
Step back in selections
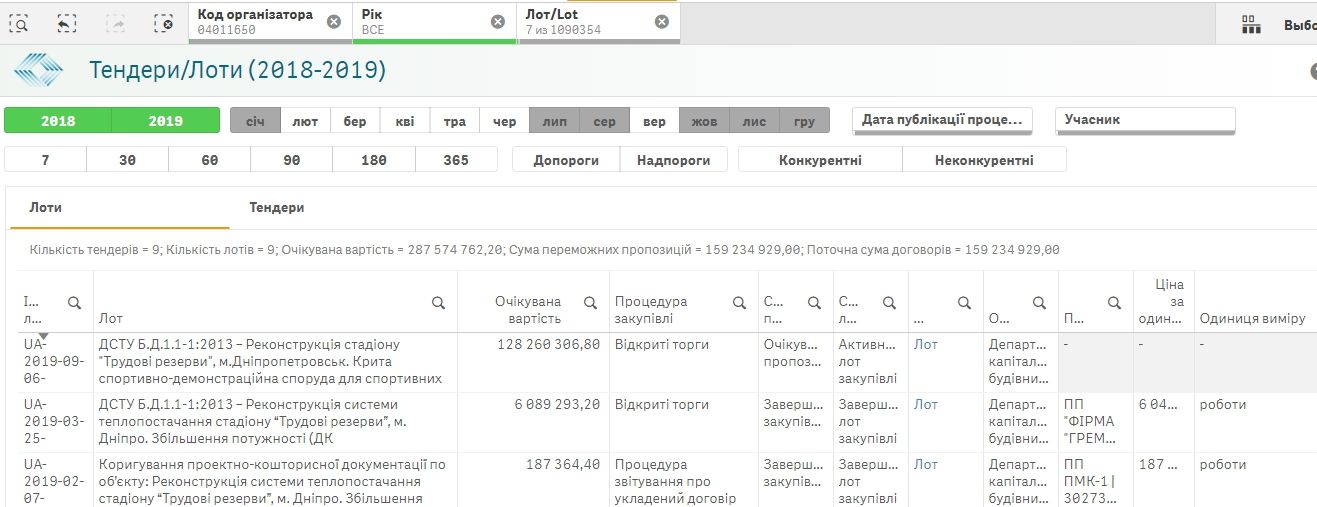pyautogui.click(x=67, y=23)
